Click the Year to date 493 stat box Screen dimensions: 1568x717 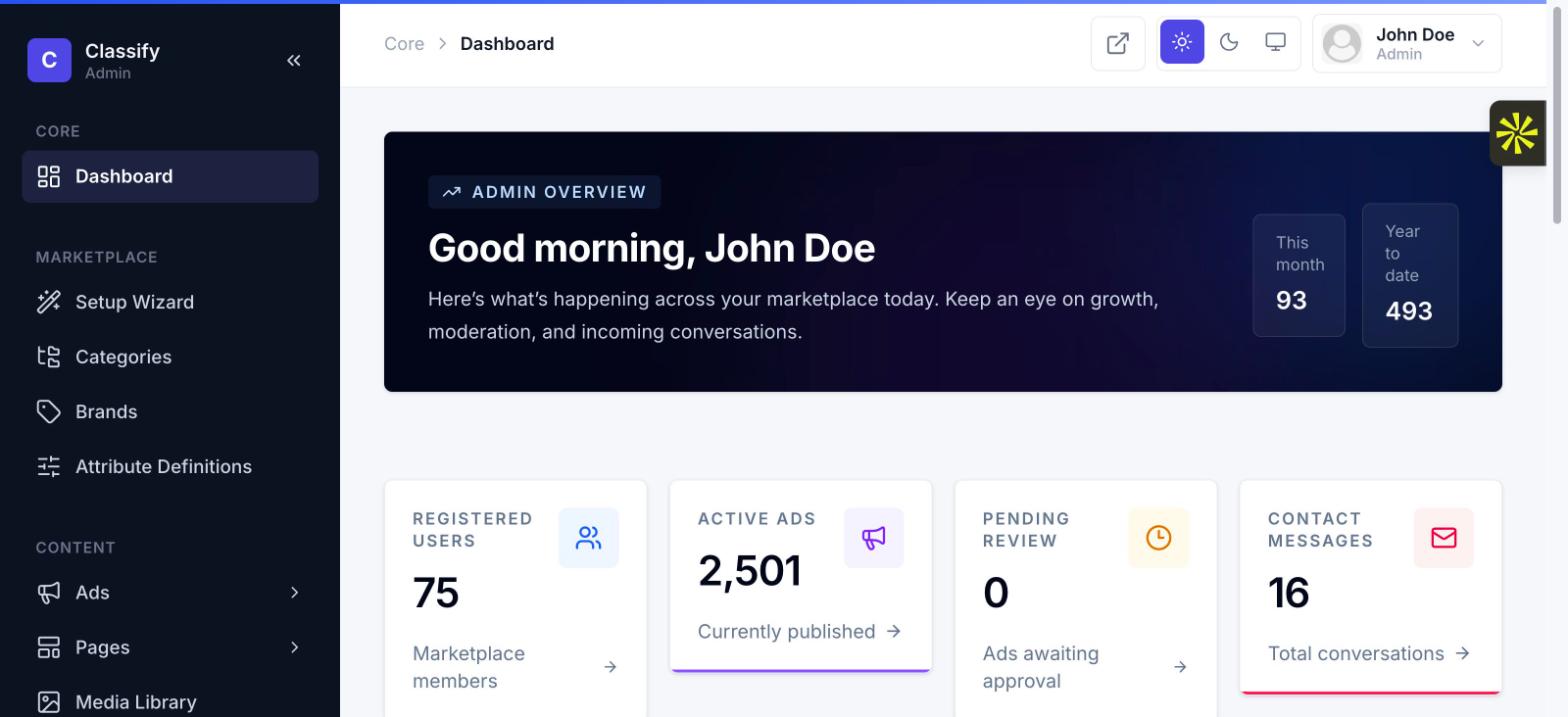point(1410,275)
